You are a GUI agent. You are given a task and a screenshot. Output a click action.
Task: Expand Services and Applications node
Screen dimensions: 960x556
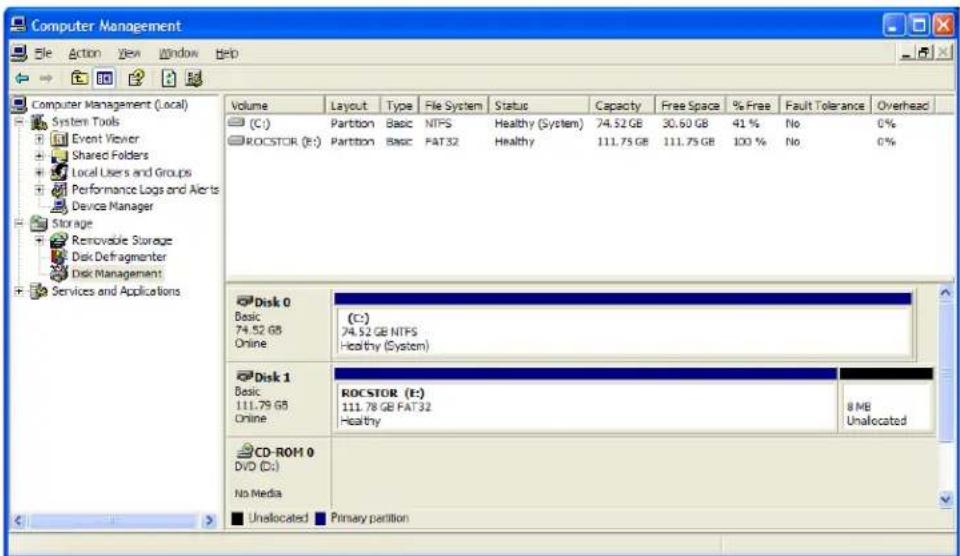click(x=19, y=291)
